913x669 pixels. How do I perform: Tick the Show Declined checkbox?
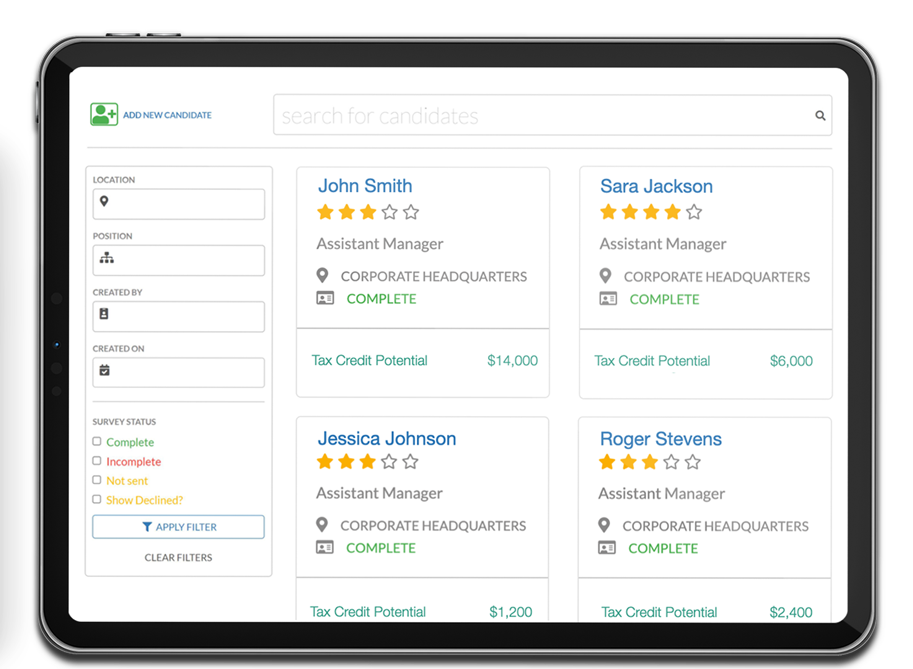pos(97,499)
